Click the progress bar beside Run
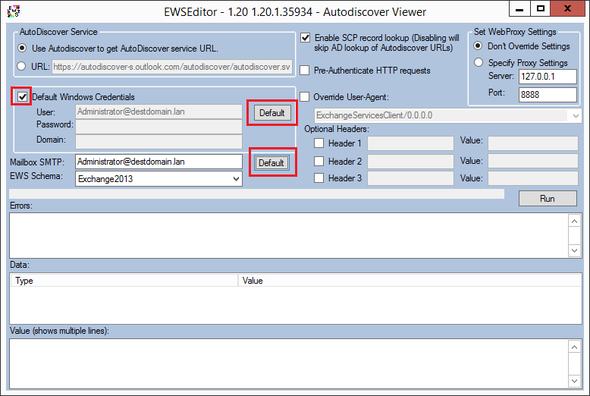 point(257,194)
